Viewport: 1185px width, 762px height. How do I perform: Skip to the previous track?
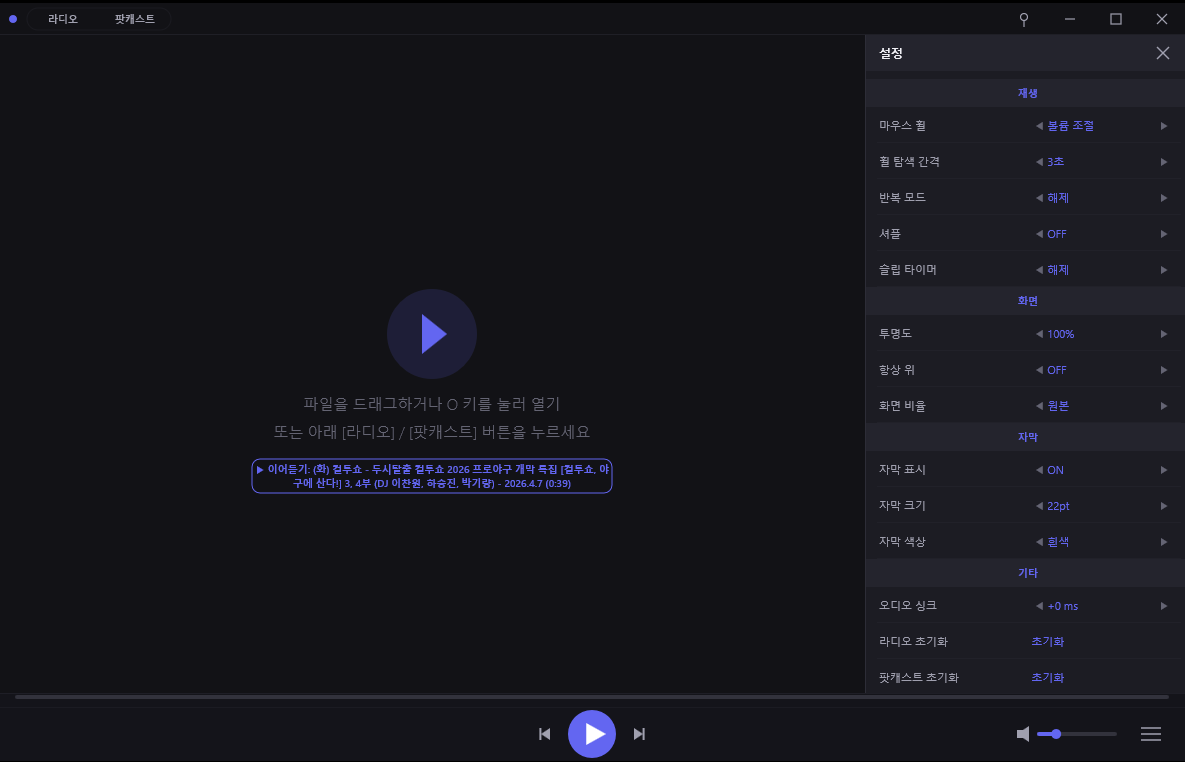click(545, 734)
